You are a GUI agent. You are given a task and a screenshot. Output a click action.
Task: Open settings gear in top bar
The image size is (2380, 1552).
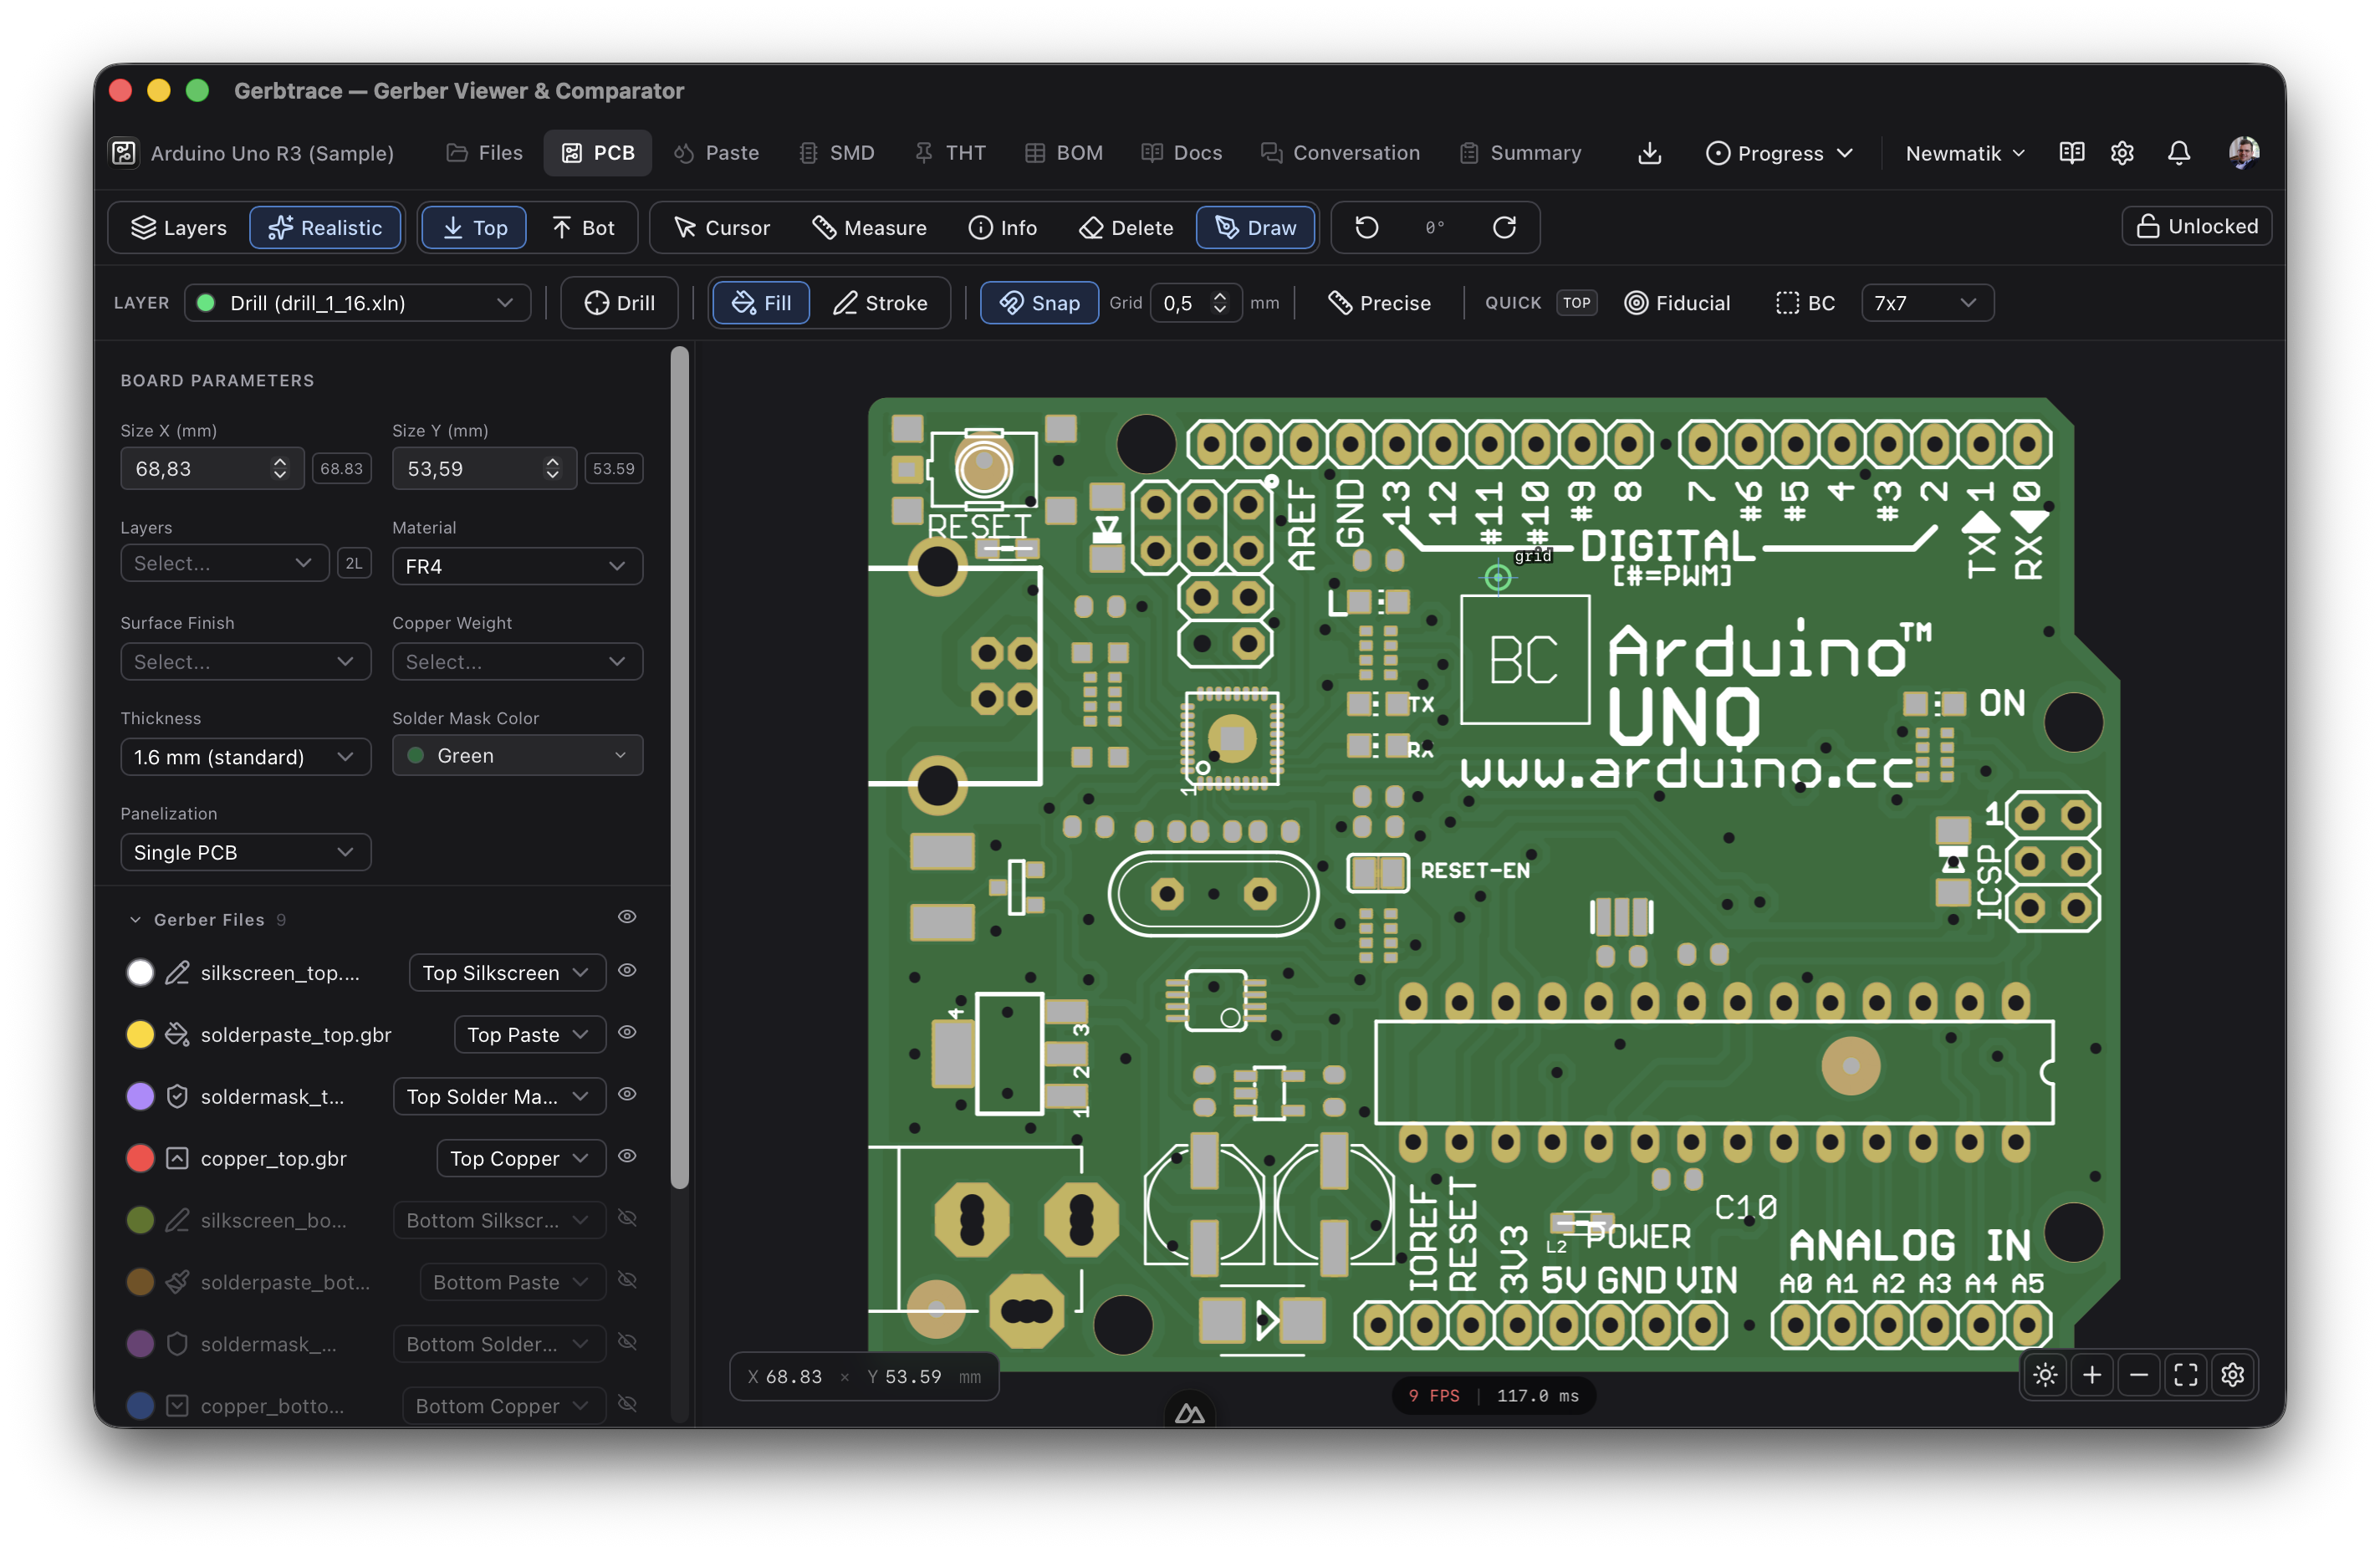point(2122,153)
